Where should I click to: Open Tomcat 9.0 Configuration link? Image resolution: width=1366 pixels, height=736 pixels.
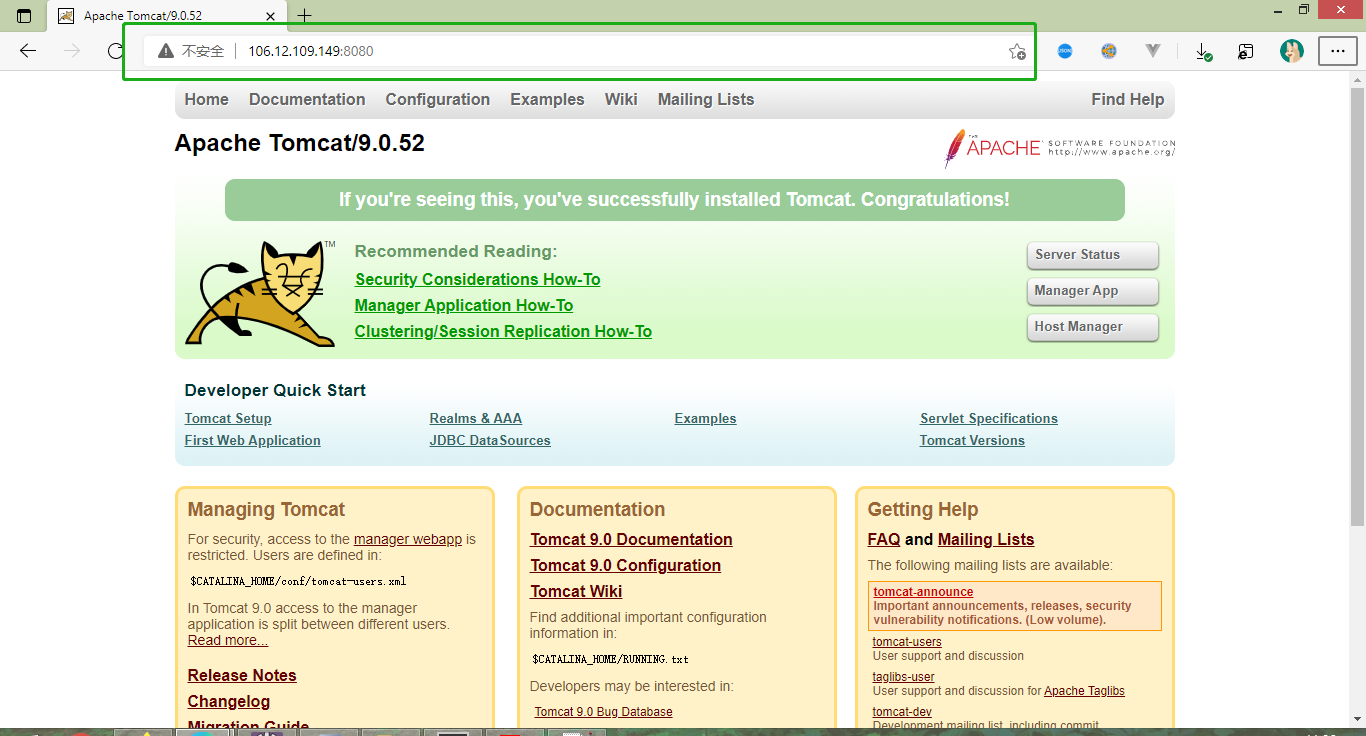click(626, 566)
